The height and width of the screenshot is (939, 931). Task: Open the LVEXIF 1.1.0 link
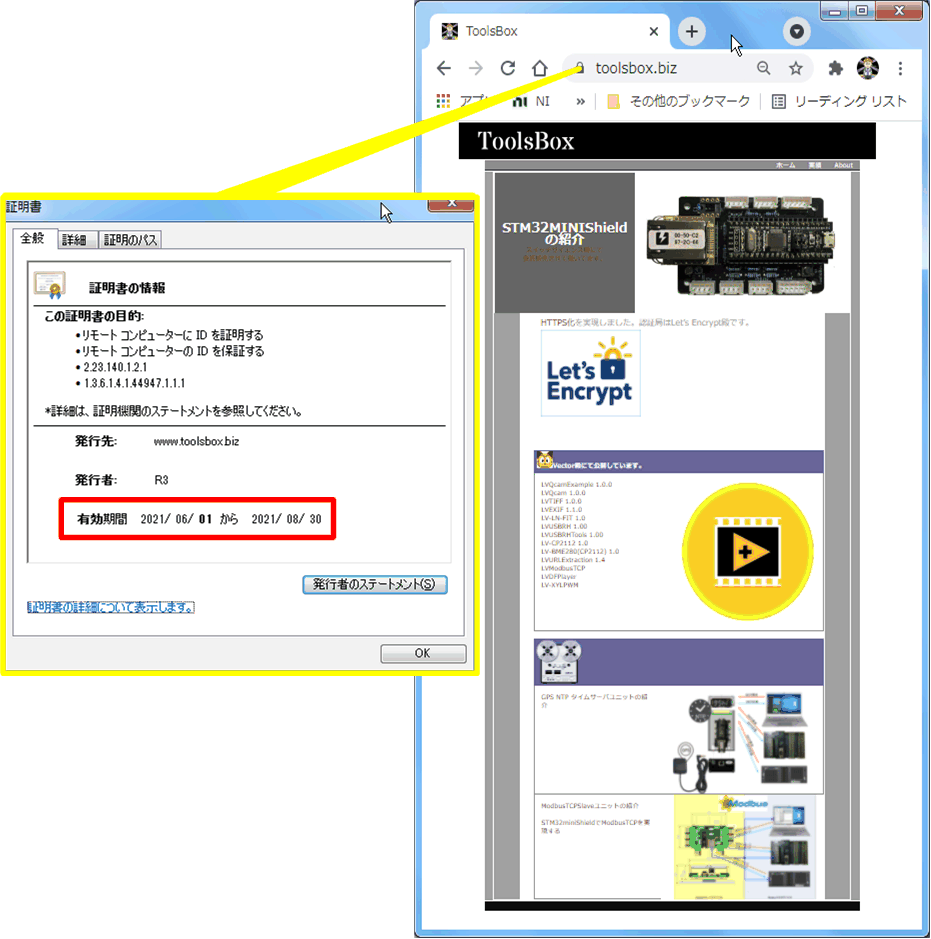pos(561,510)
